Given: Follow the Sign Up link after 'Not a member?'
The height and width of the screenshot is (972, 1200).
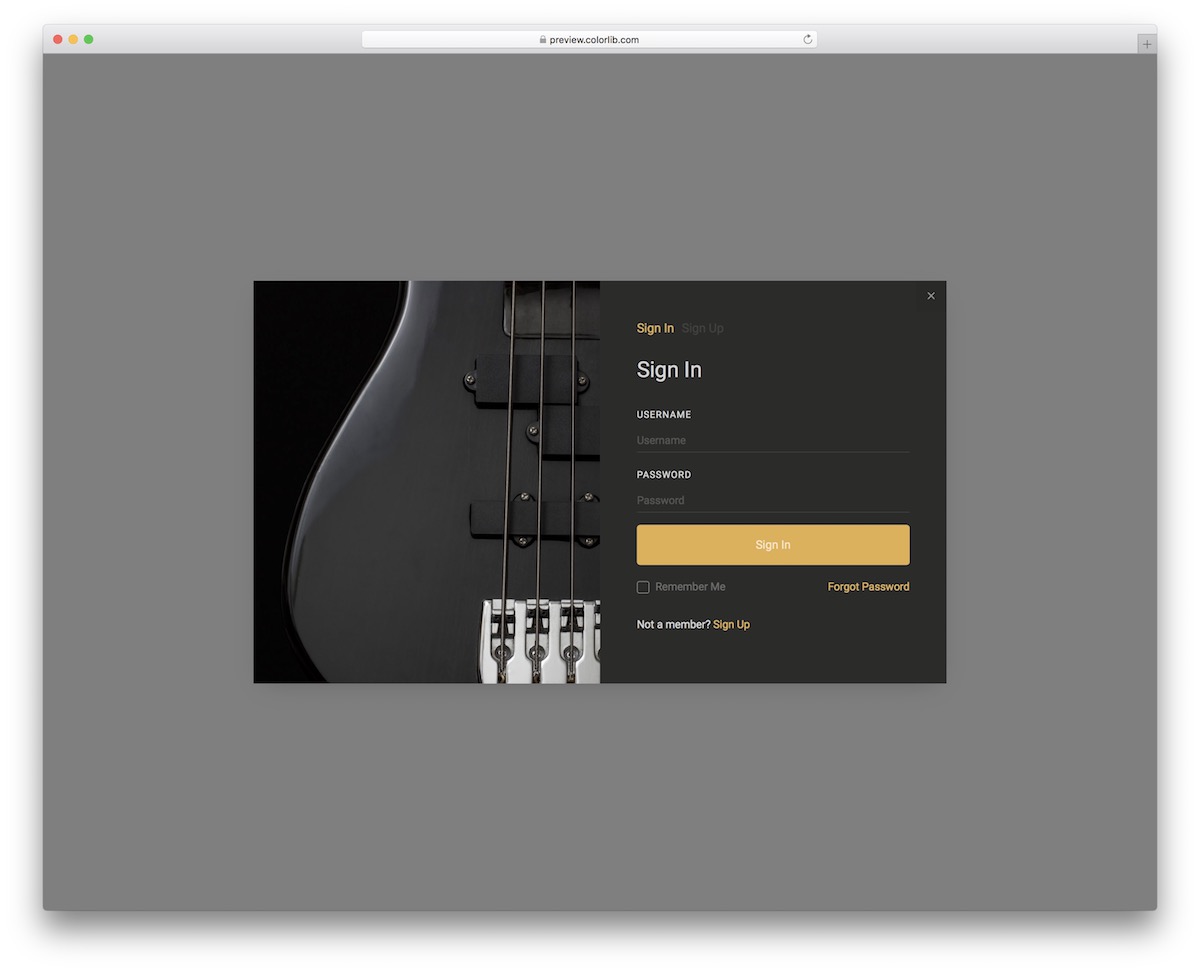Looking at the screenshot, I should tap(731, 624).
